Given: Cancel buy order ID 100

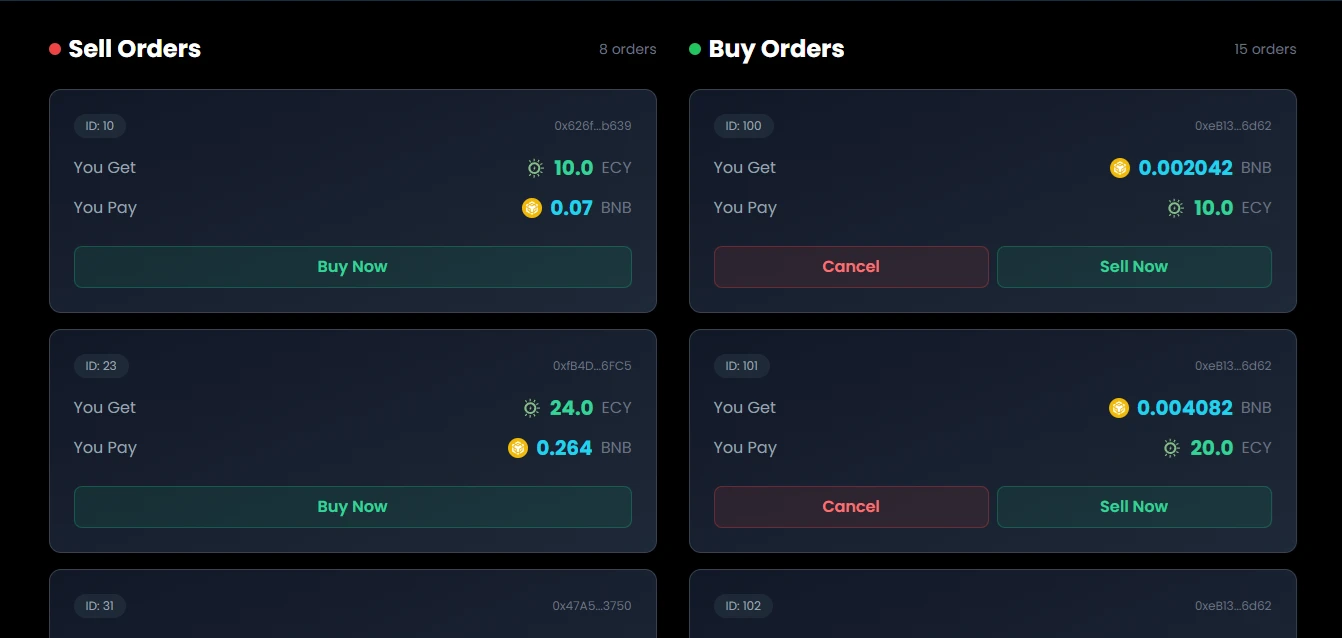Looking at the screenshot, I should [851, 267].
